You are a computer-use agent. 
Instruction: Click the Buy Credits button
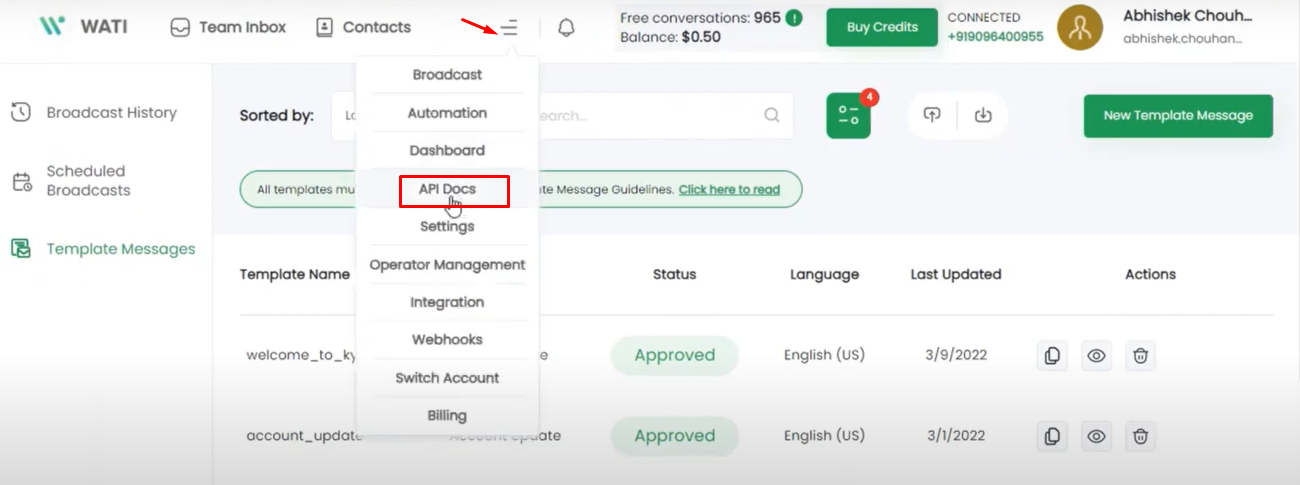(882, 27)
